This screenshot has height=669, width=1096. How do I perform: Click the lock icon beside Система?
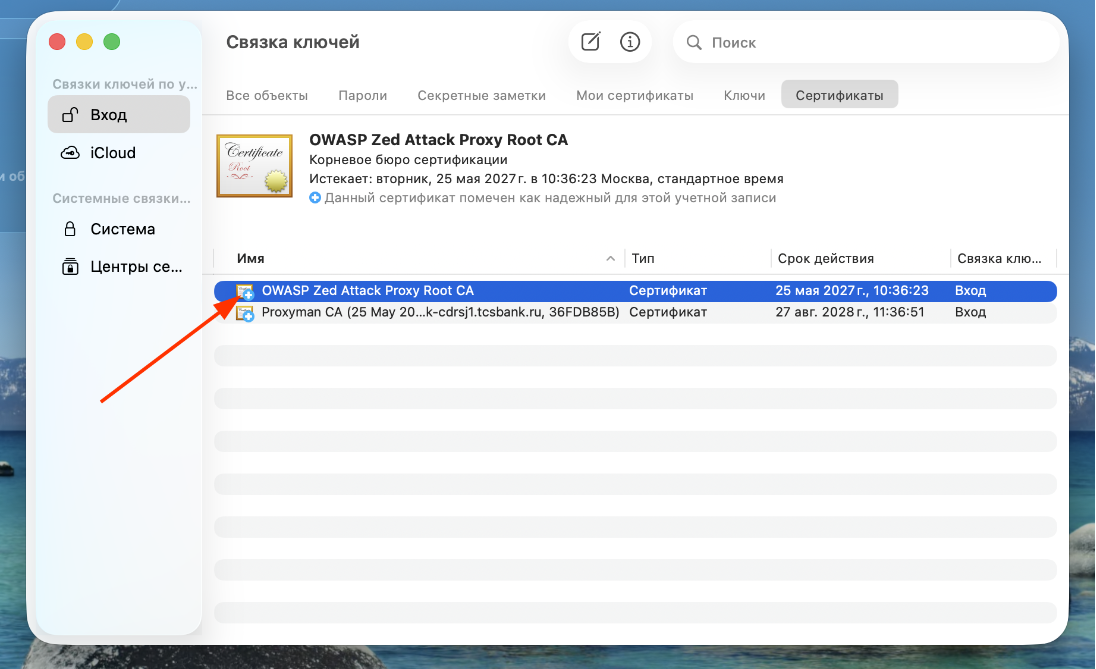click(x=70, y=229)
